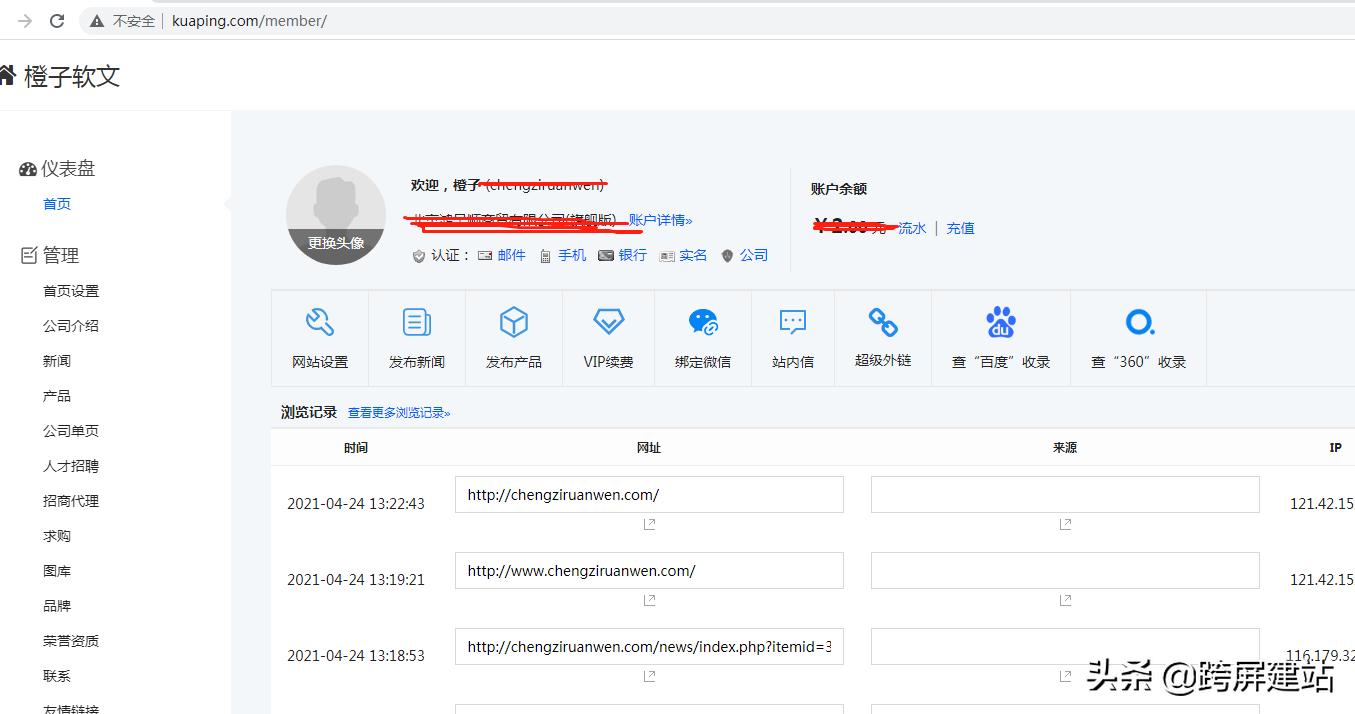
Task: Open the 发布产品 cube icon
Action: point(514,322)
